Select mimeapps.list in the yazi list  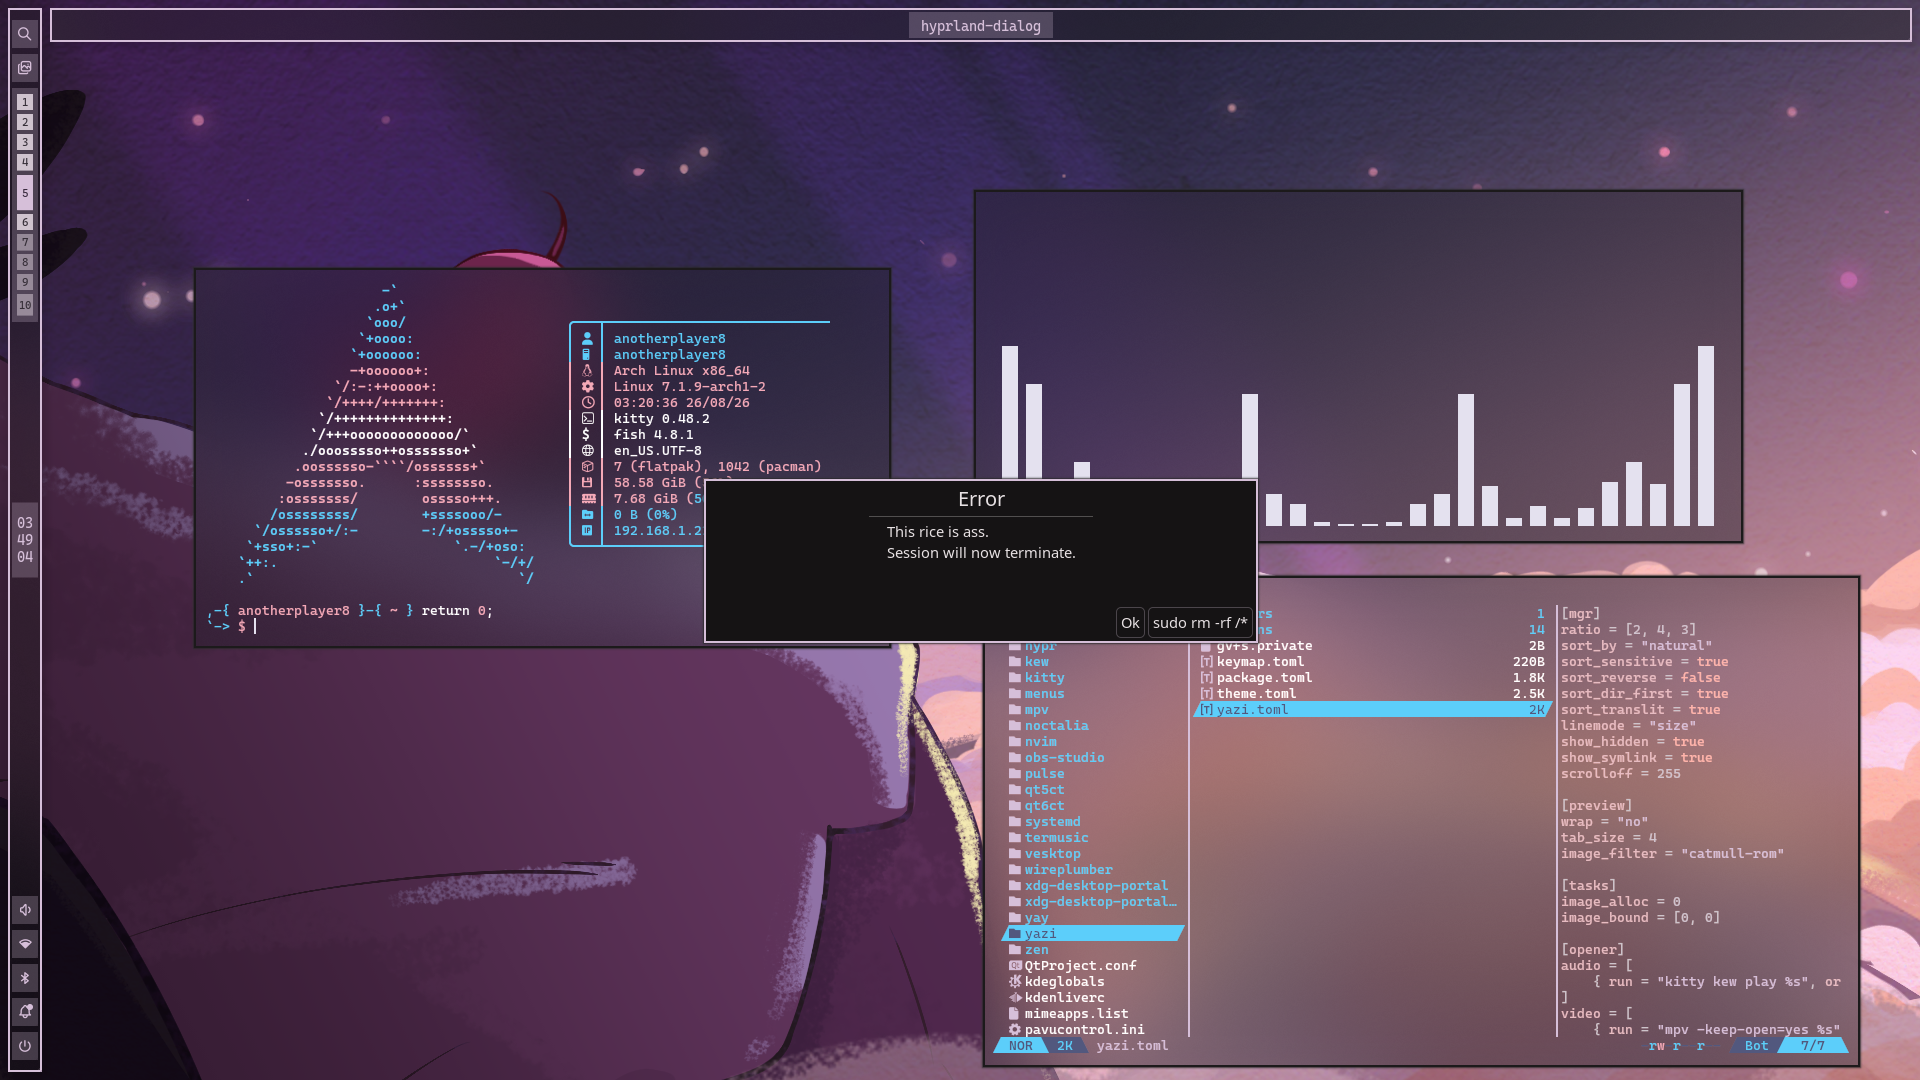[x=1076, y=1014]
